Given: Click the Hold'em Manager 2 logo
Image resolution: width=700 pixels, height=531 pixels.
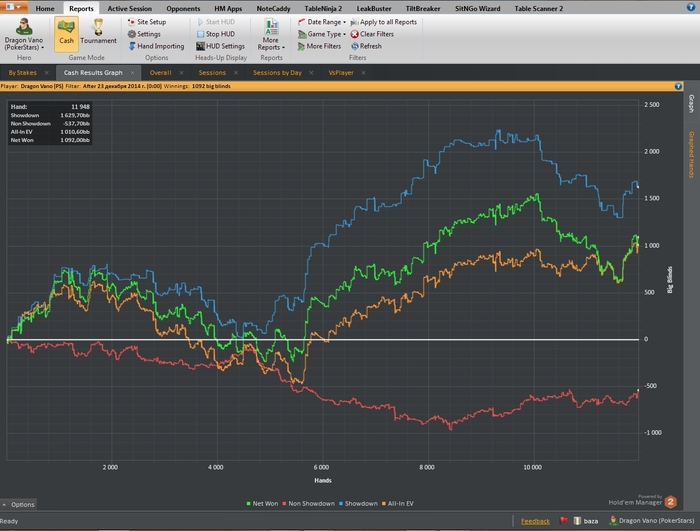Looking at the screenshot, I should 670,502.
